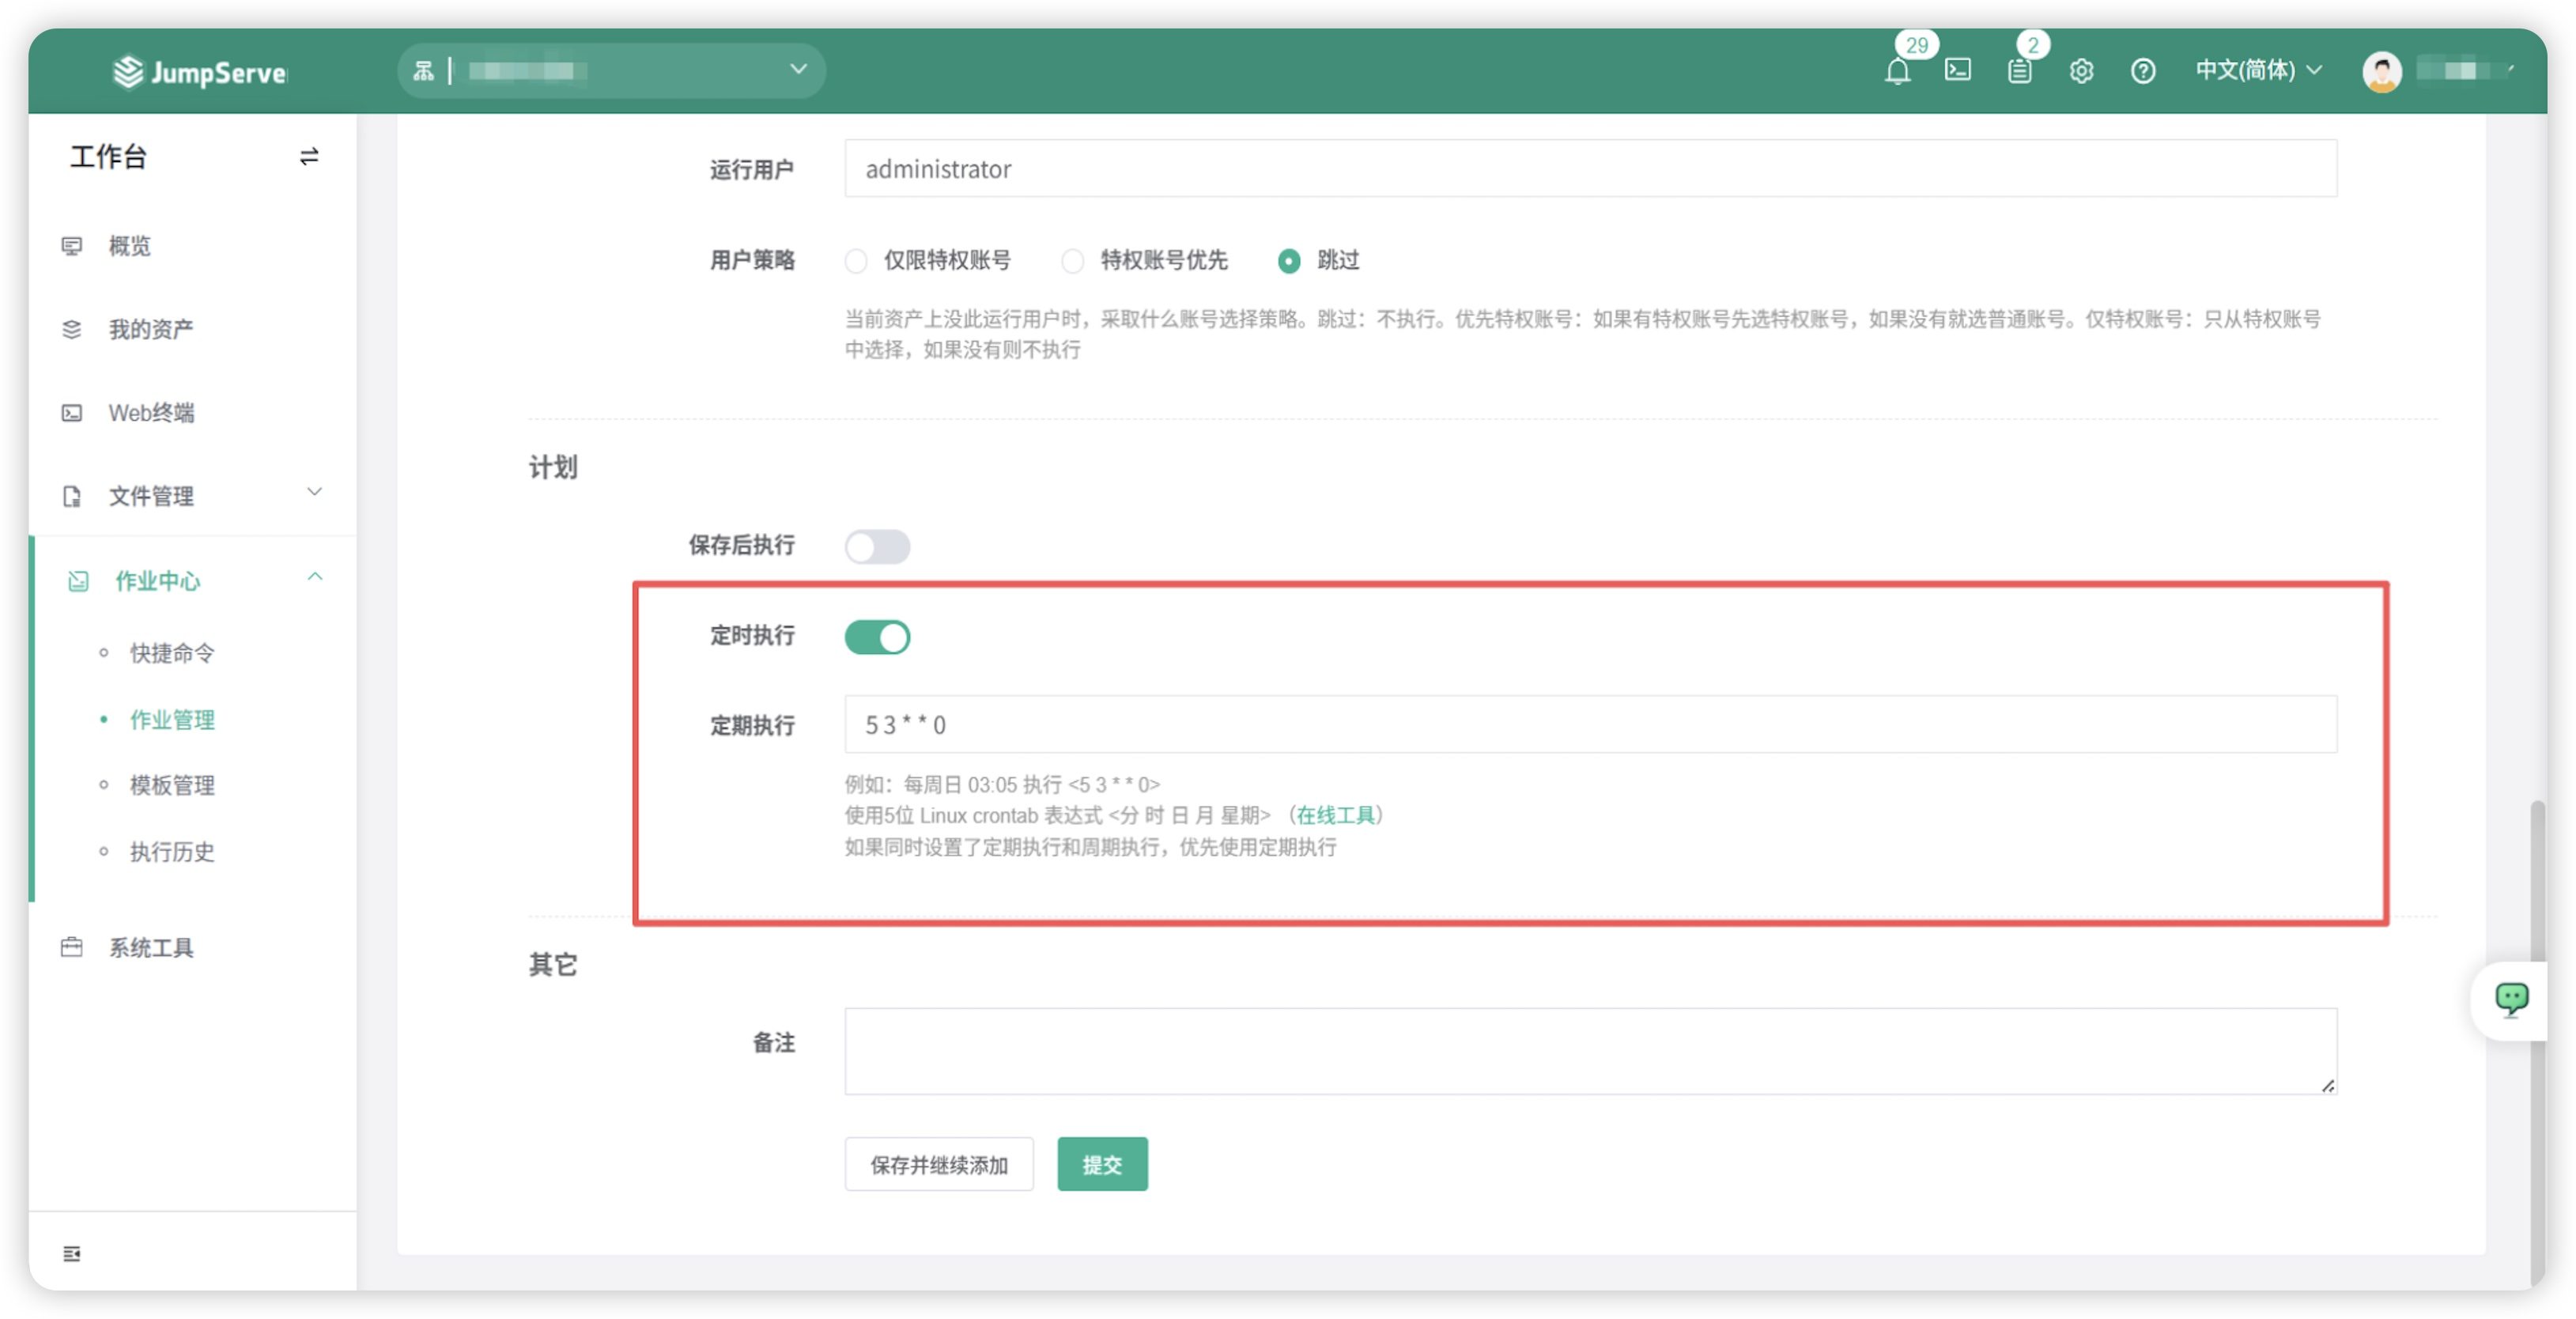The height and width of the screenshot is (1319, 2576).
Task: Turn off the 定时执行 switch
Action: 877,636
